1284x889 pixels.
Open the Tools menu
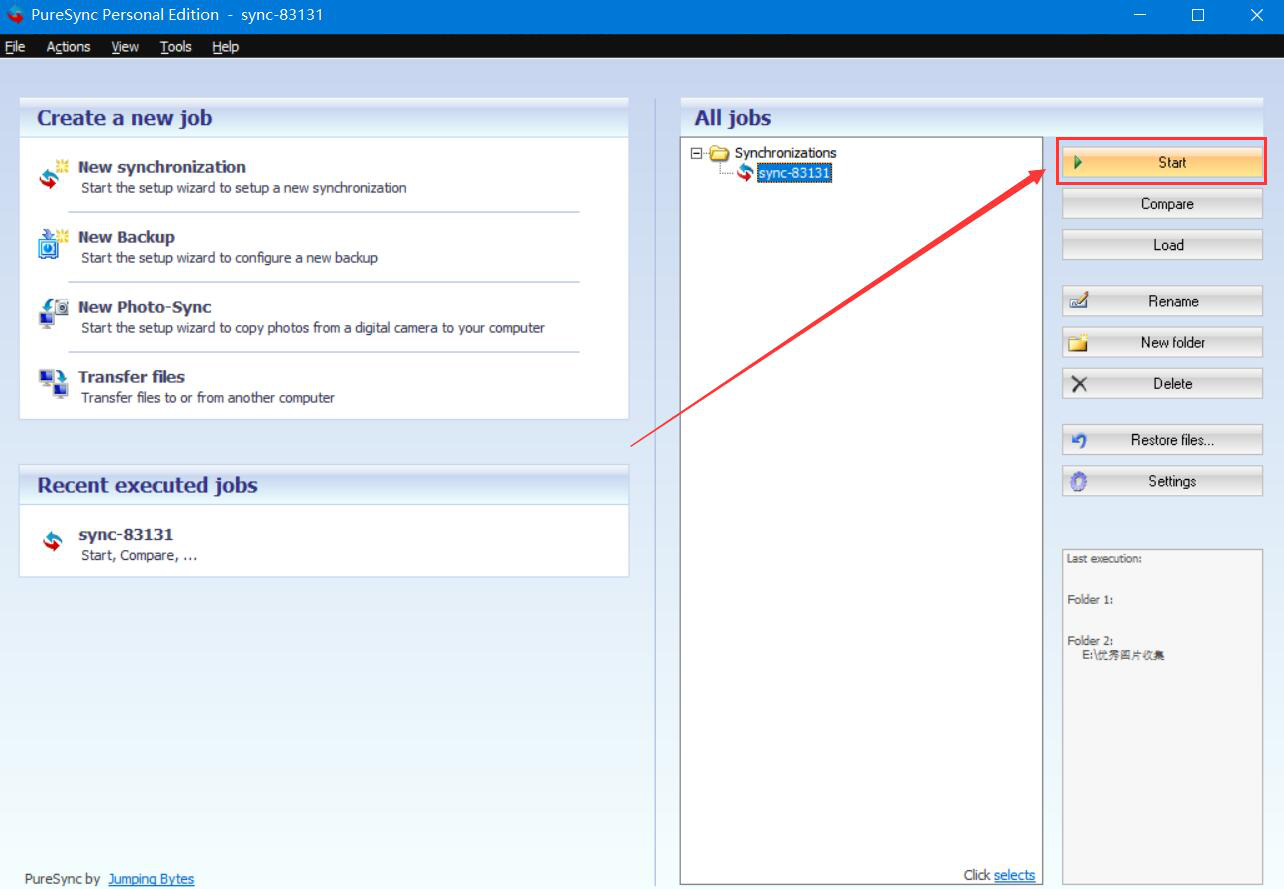click(x=175, y=47)
